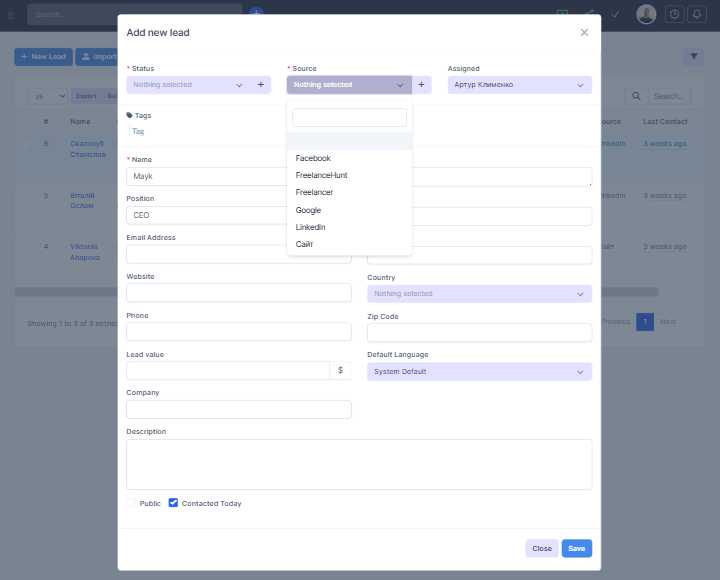Close the Add new lead dialog with X

click(x=584, y=33)
